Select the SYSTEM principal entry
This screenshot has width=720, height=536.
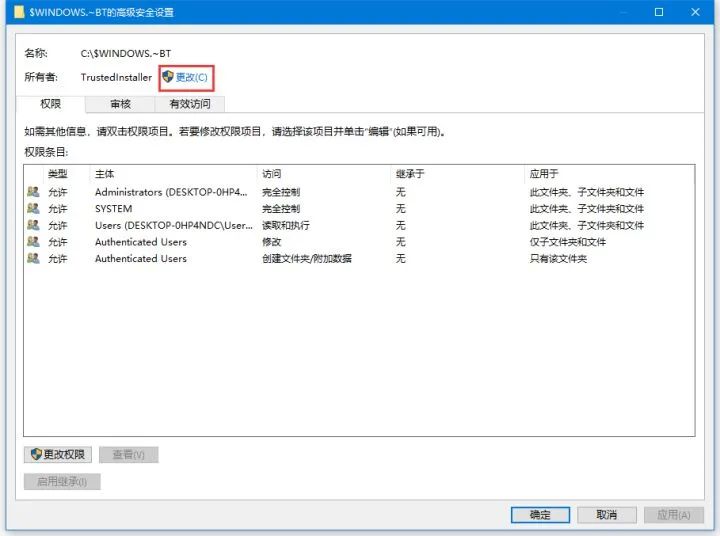click(359, 209)
